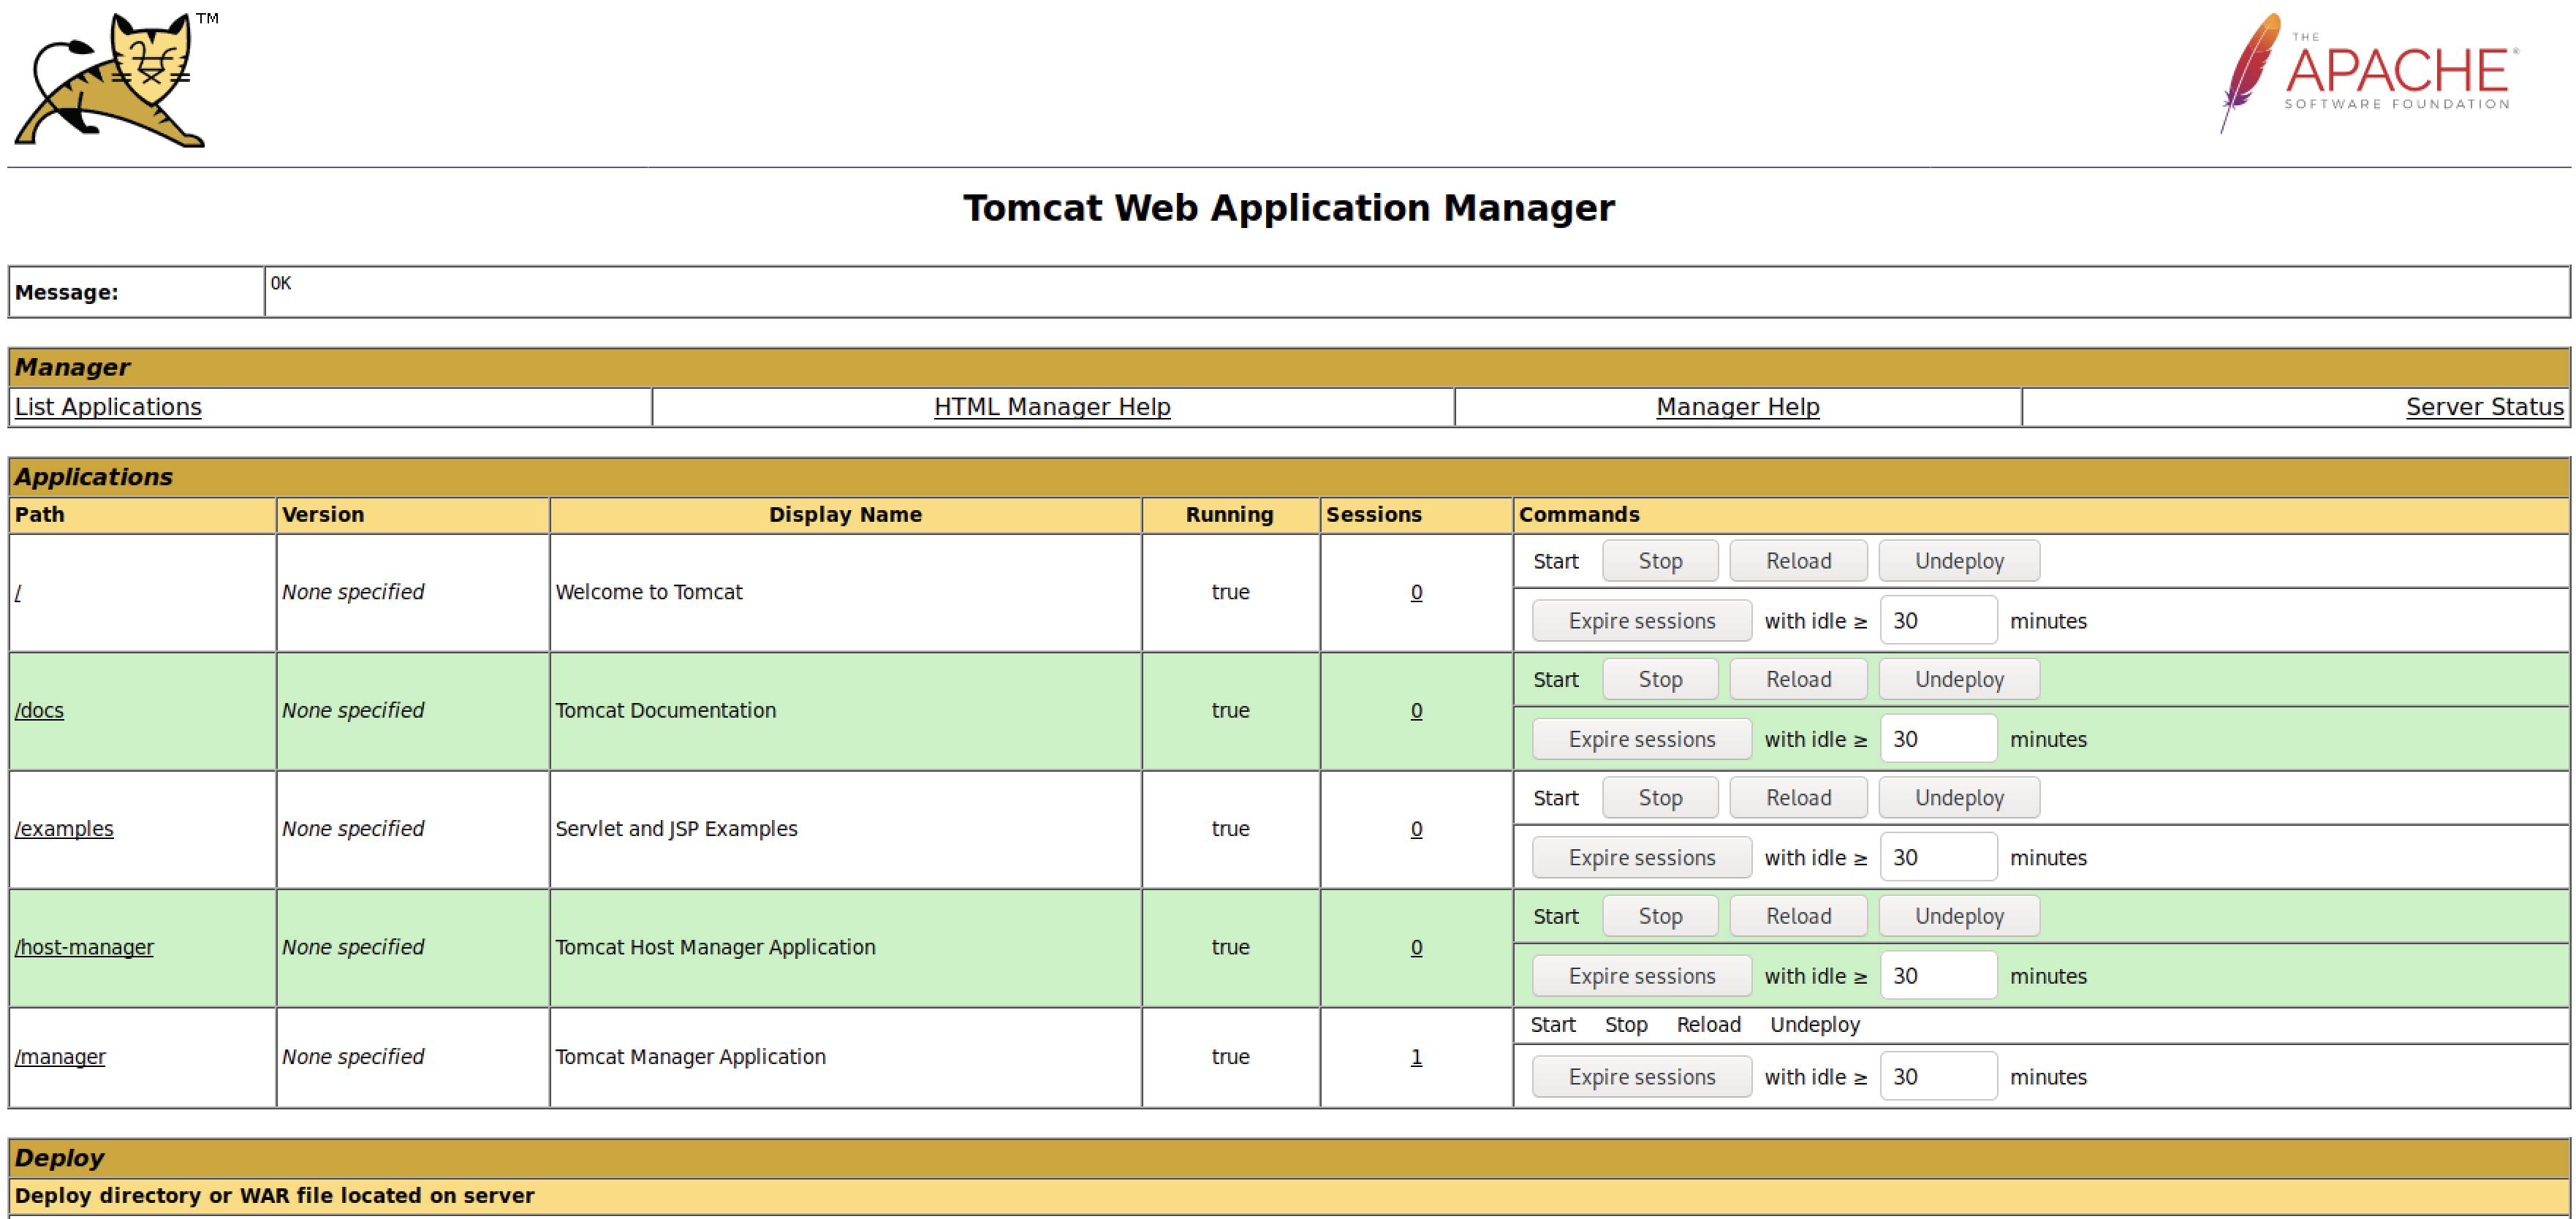2576x1219 pixels.
Task: Open the /examples path link
Action: (64, 829)
